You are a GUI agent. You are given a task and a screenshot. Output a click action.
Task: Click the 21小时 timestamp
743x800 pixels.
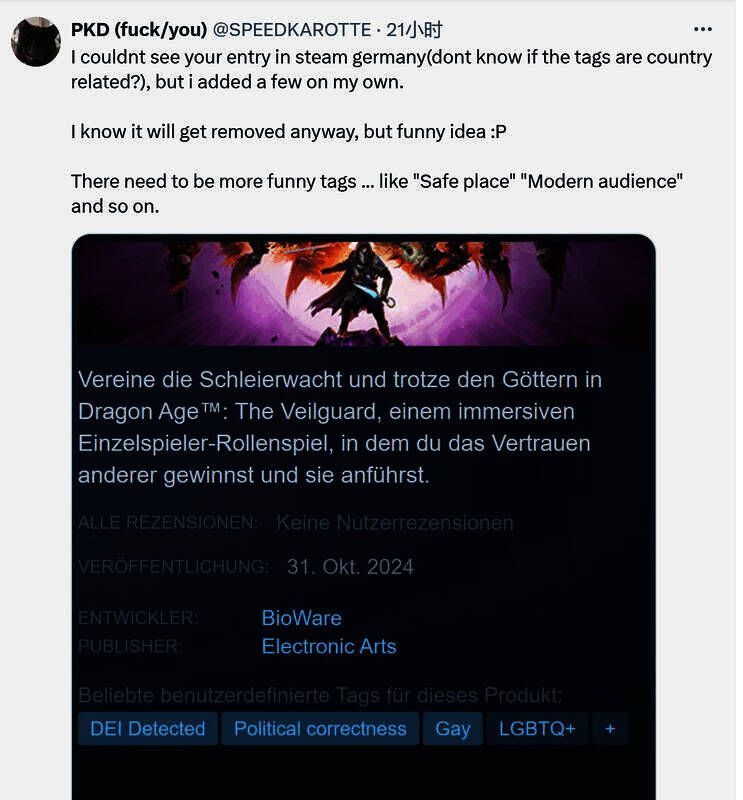pyautogui.click(x=414, y=30)
